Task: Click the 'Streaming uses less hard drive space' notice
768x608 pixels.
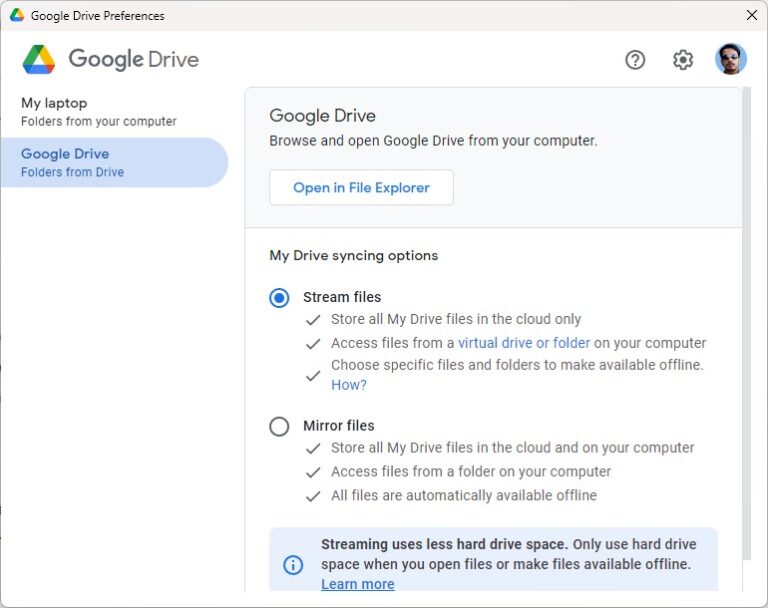Action: pyautogui.click(x=493, y=559)
